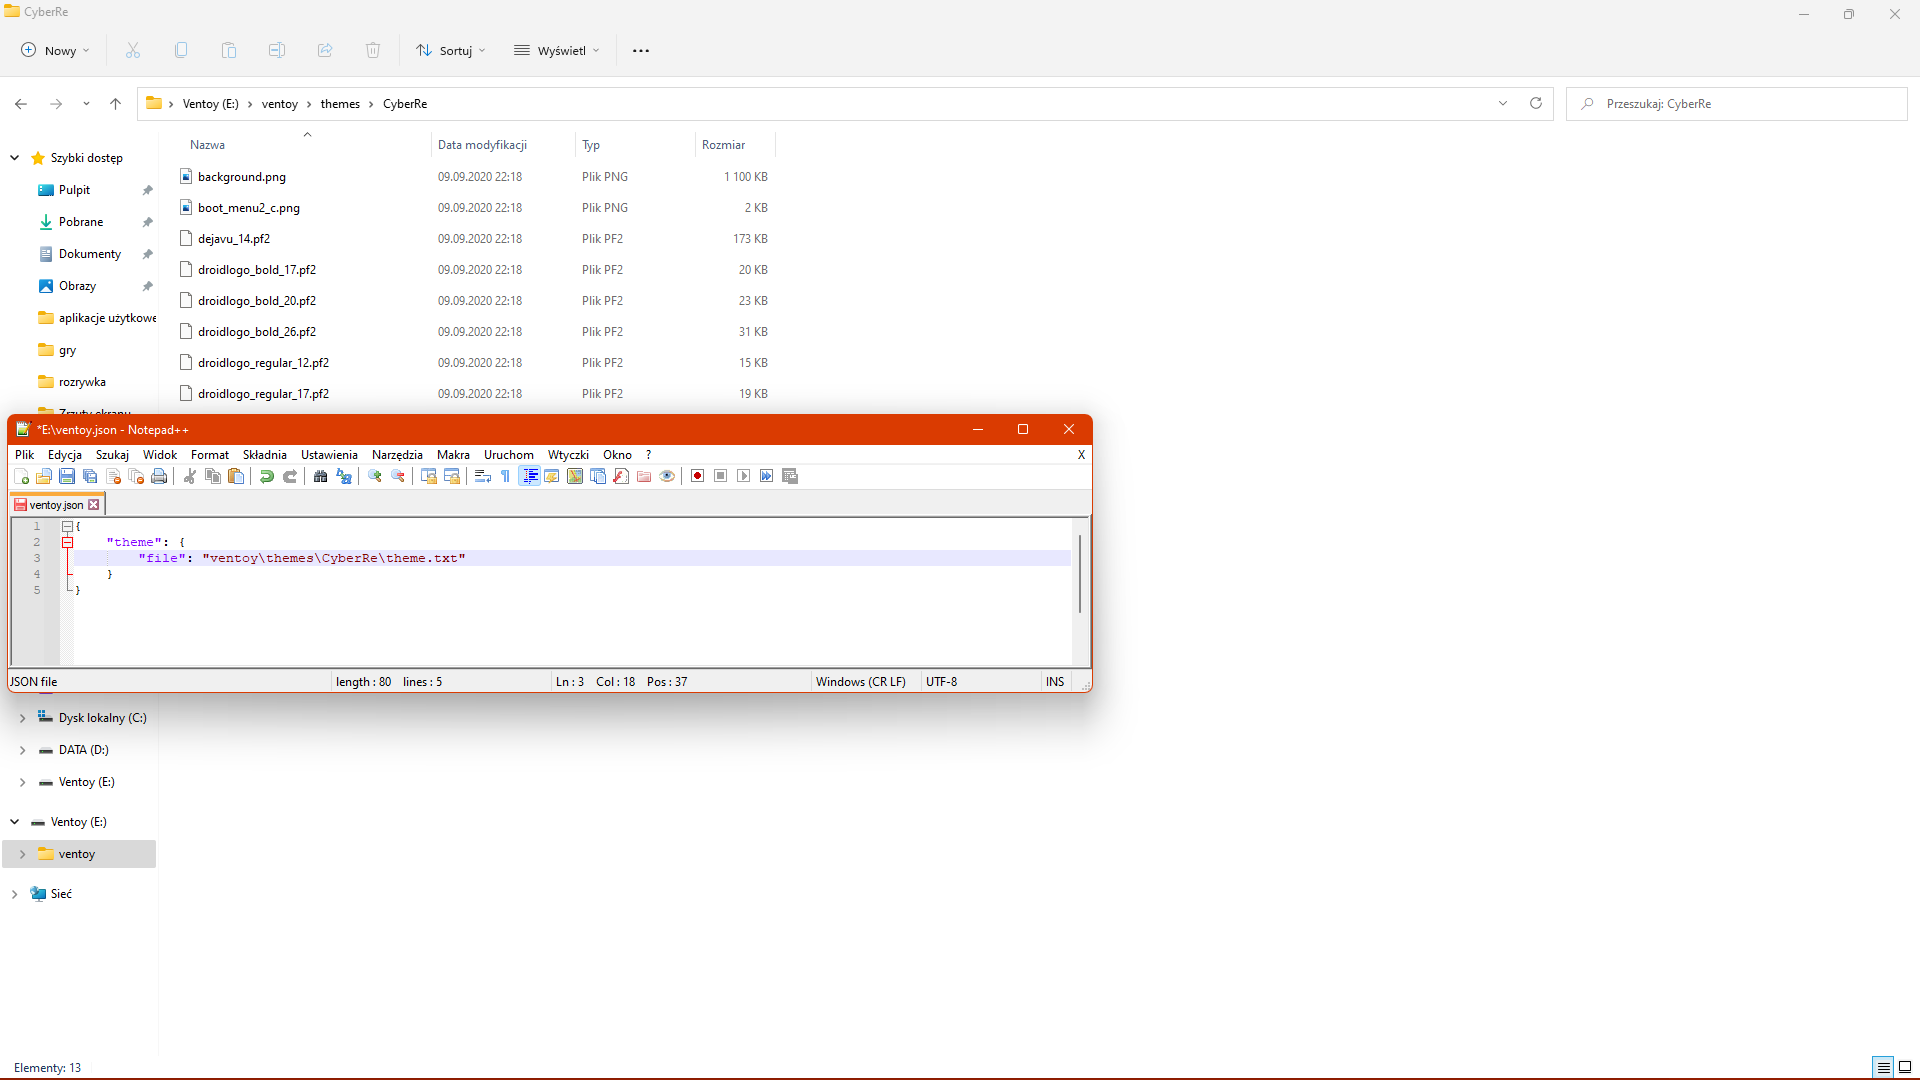Expand Dysk lokalny (C:) in navigation tree
Image resolution: width=1920 pixels, height=1080 pixels.
(x=22, y=718)
